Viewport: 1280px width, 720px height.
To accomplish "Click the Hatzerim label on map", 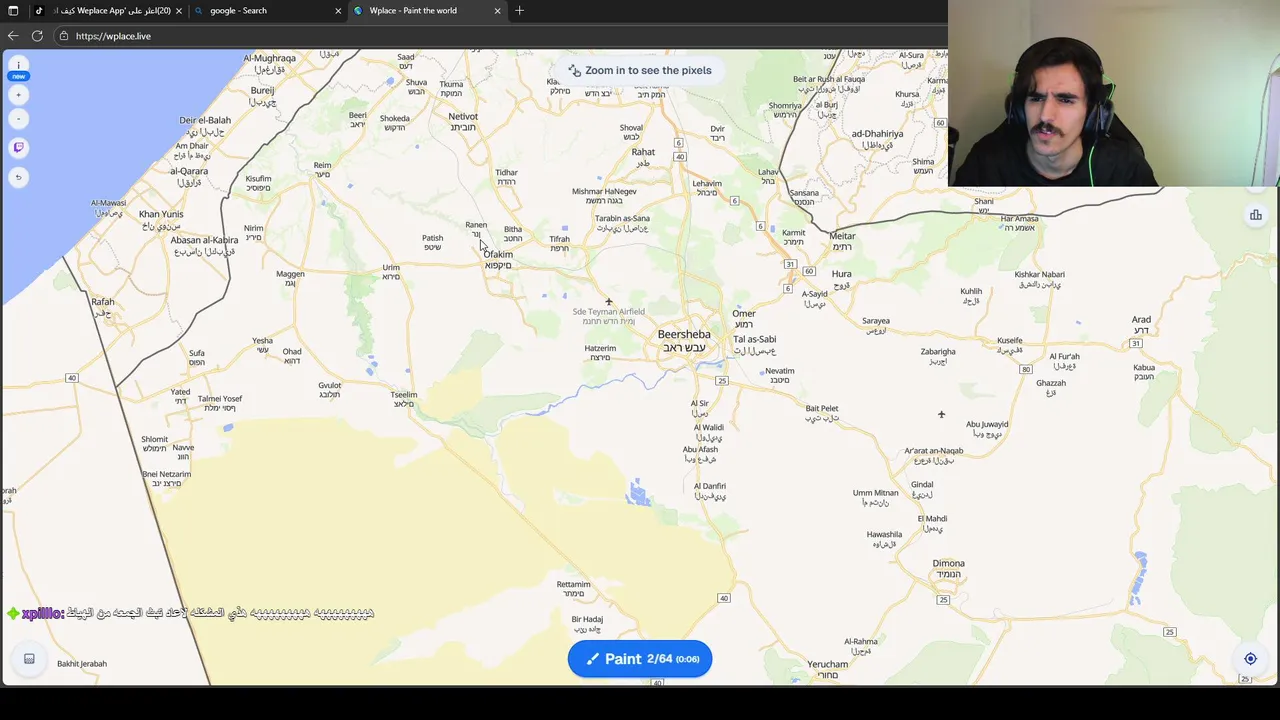I will 600,352.
